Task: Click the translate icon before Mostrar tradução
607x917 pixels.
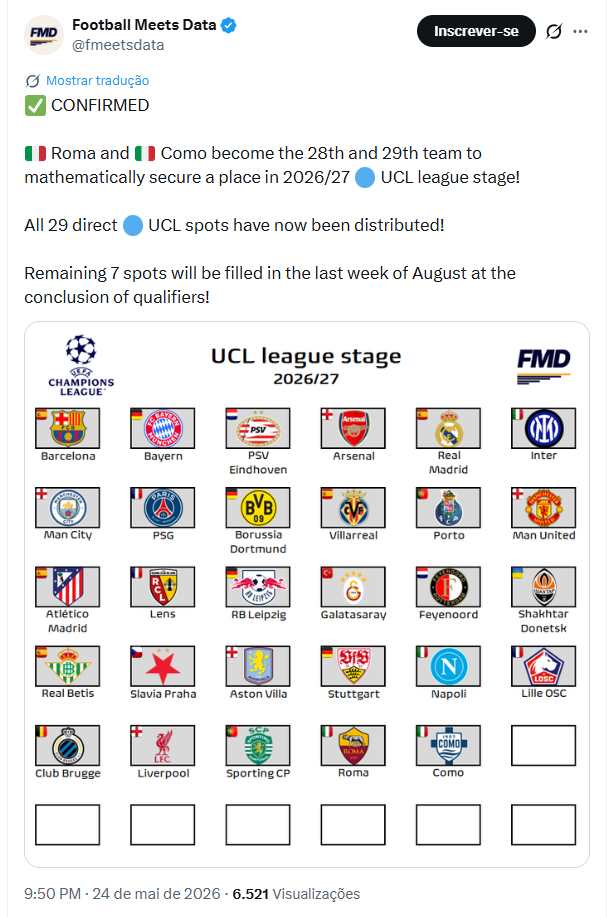Action: pyautogui.click(x=33, y=81)
